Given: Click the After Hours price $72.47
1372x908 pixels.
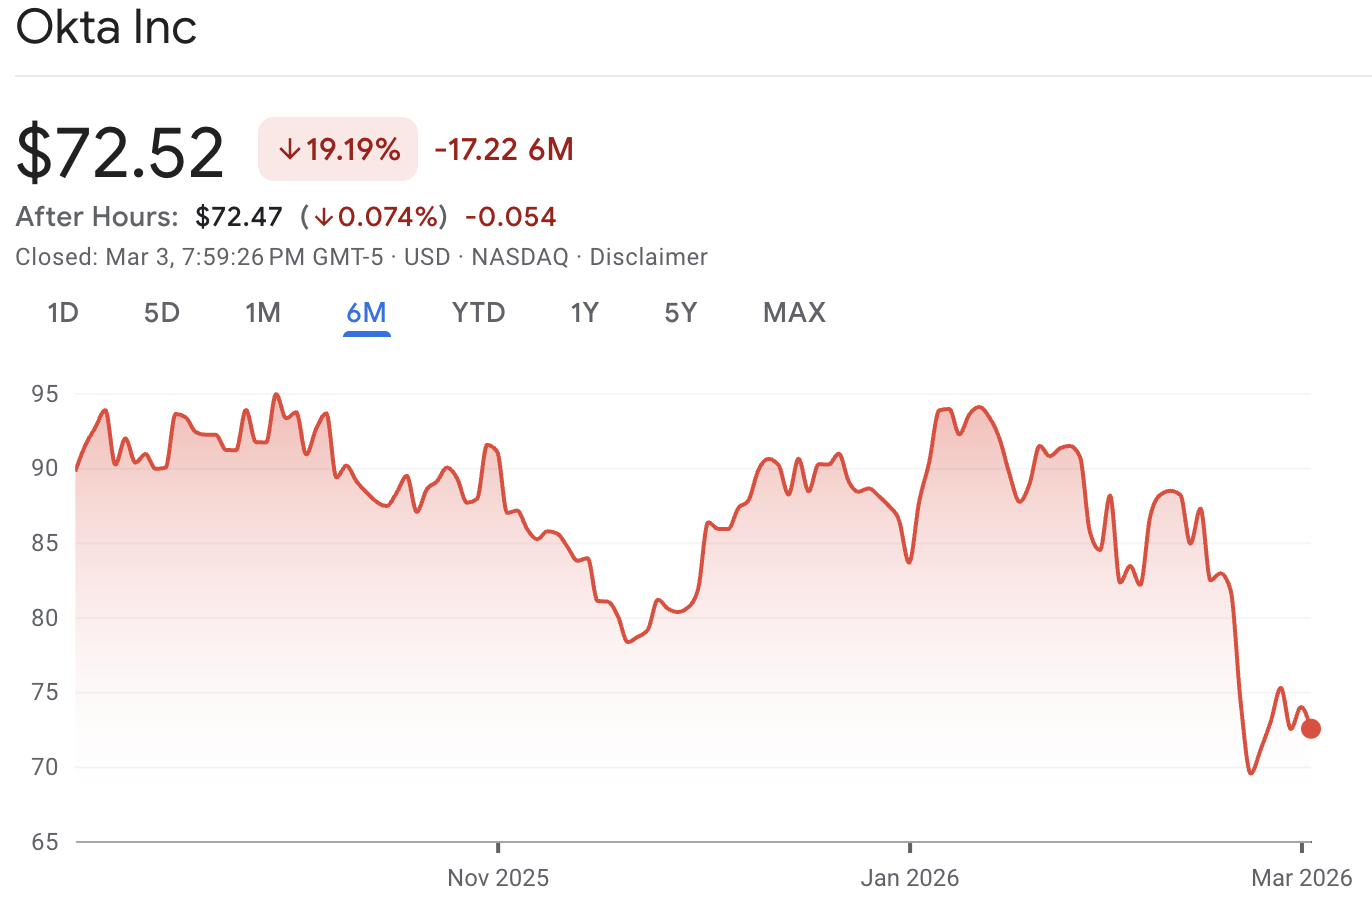Looking at the screenshot, I should point(238,216).
